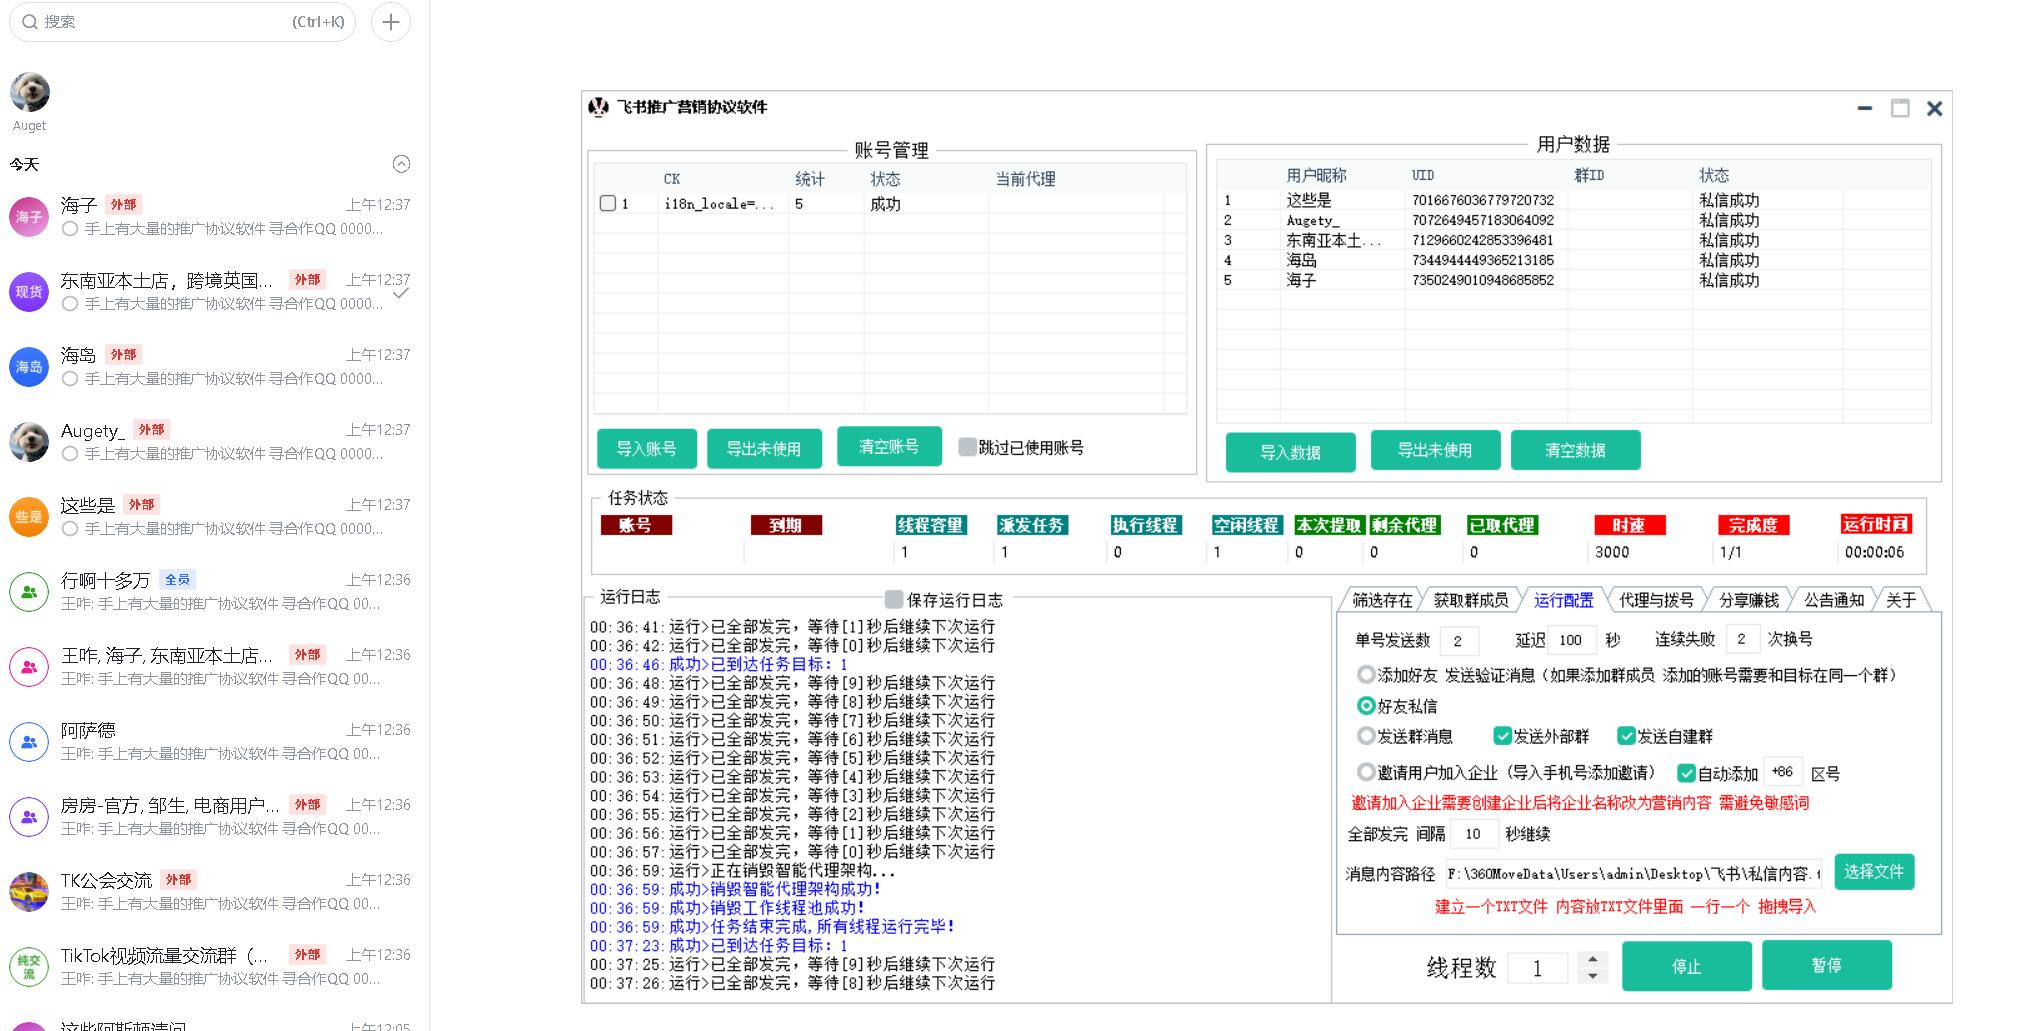
Task: Click the 飞书推广营销协议软件 title bar logo
Action: (599, 107)
